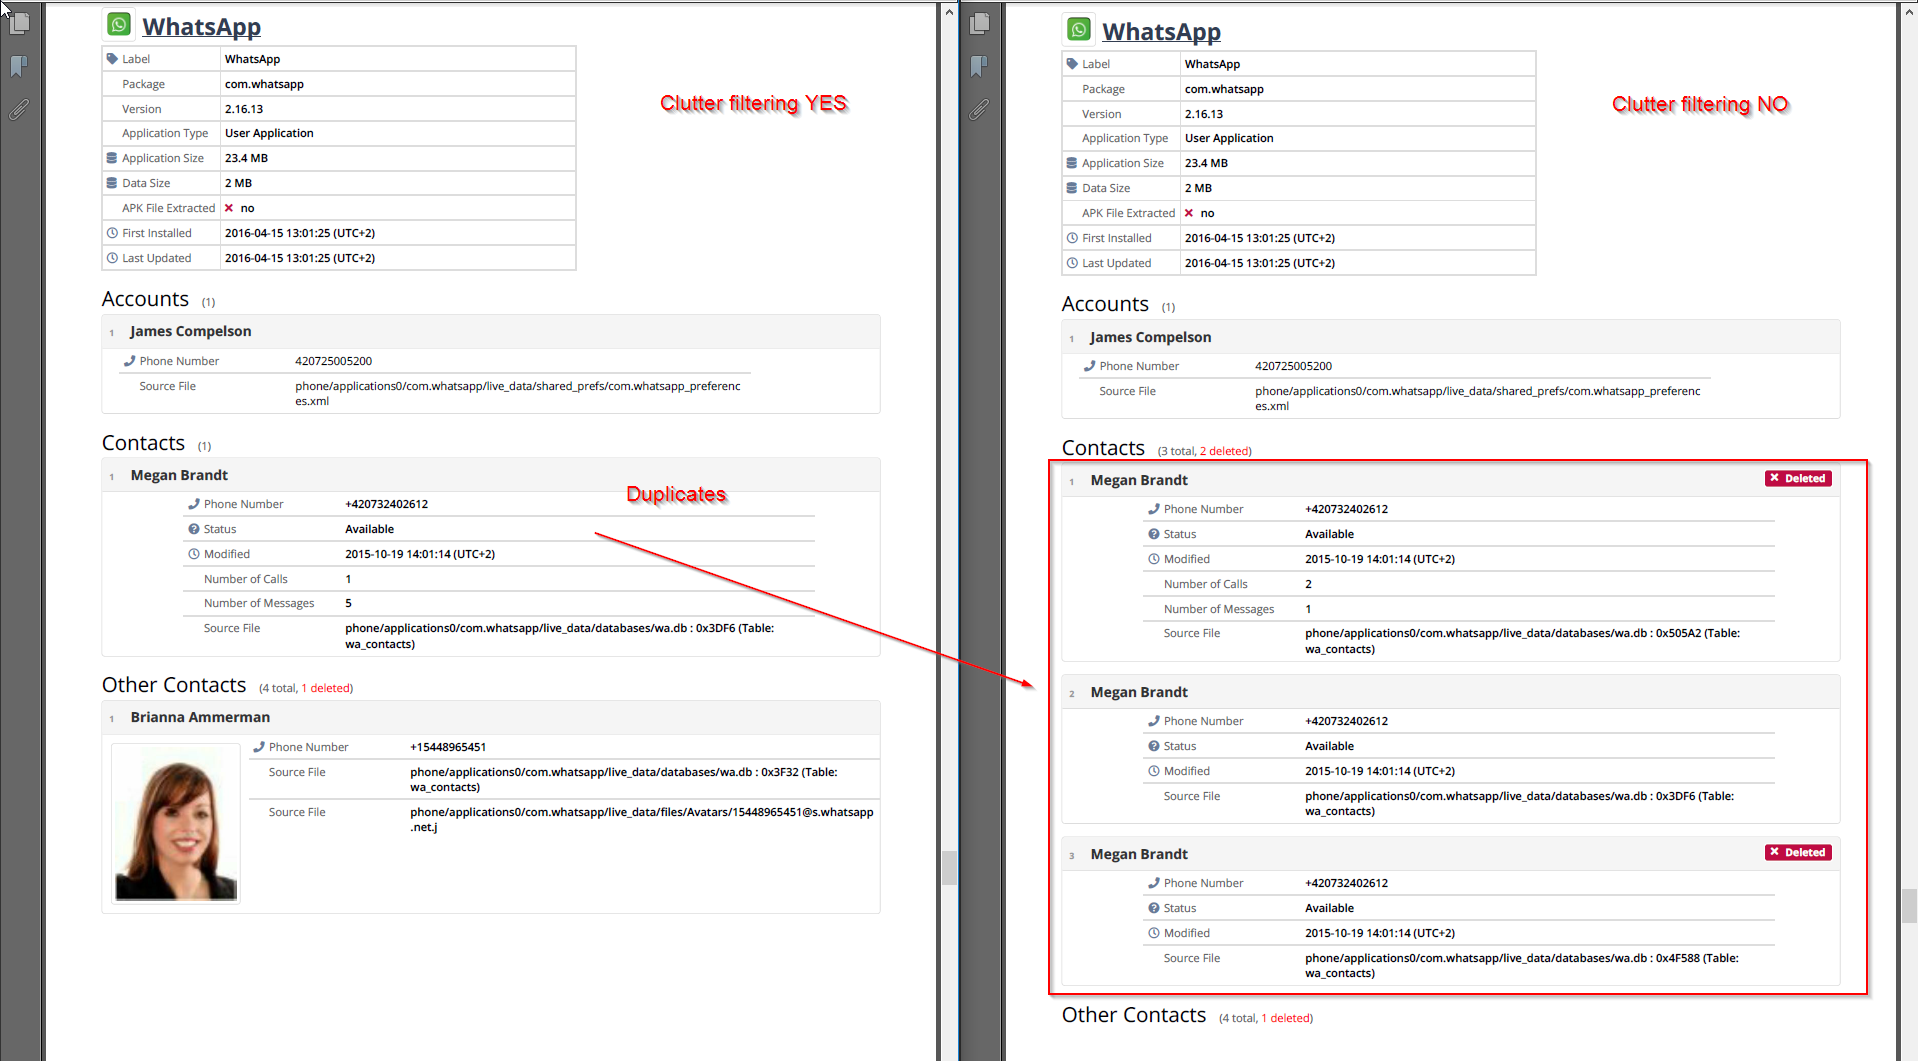Viewport: 1918px width, 1061px height.
Task: Select James Compelson account row in left report
Action: click(x=190, y=332)
